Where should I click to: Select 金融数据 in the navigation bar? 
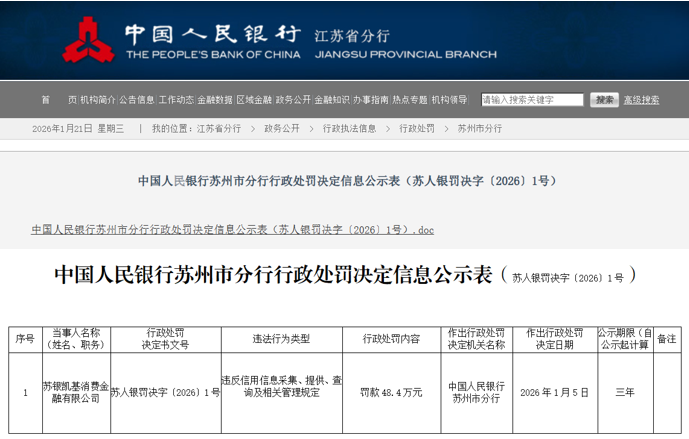pos(215,100)
